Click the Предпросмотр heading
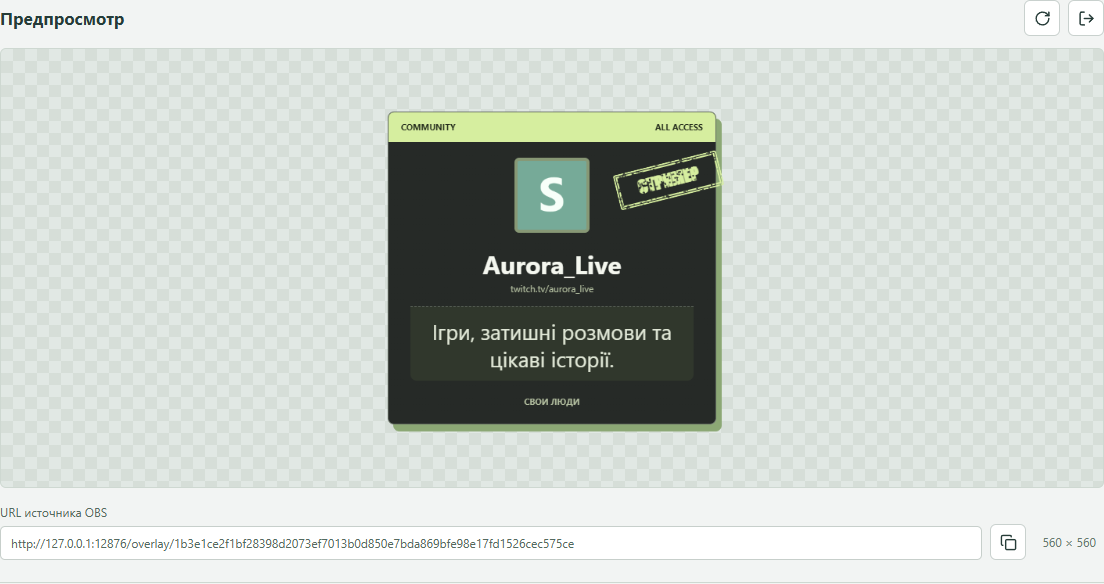This screenshot has width=1104, height=584. [x=63, y=19]
